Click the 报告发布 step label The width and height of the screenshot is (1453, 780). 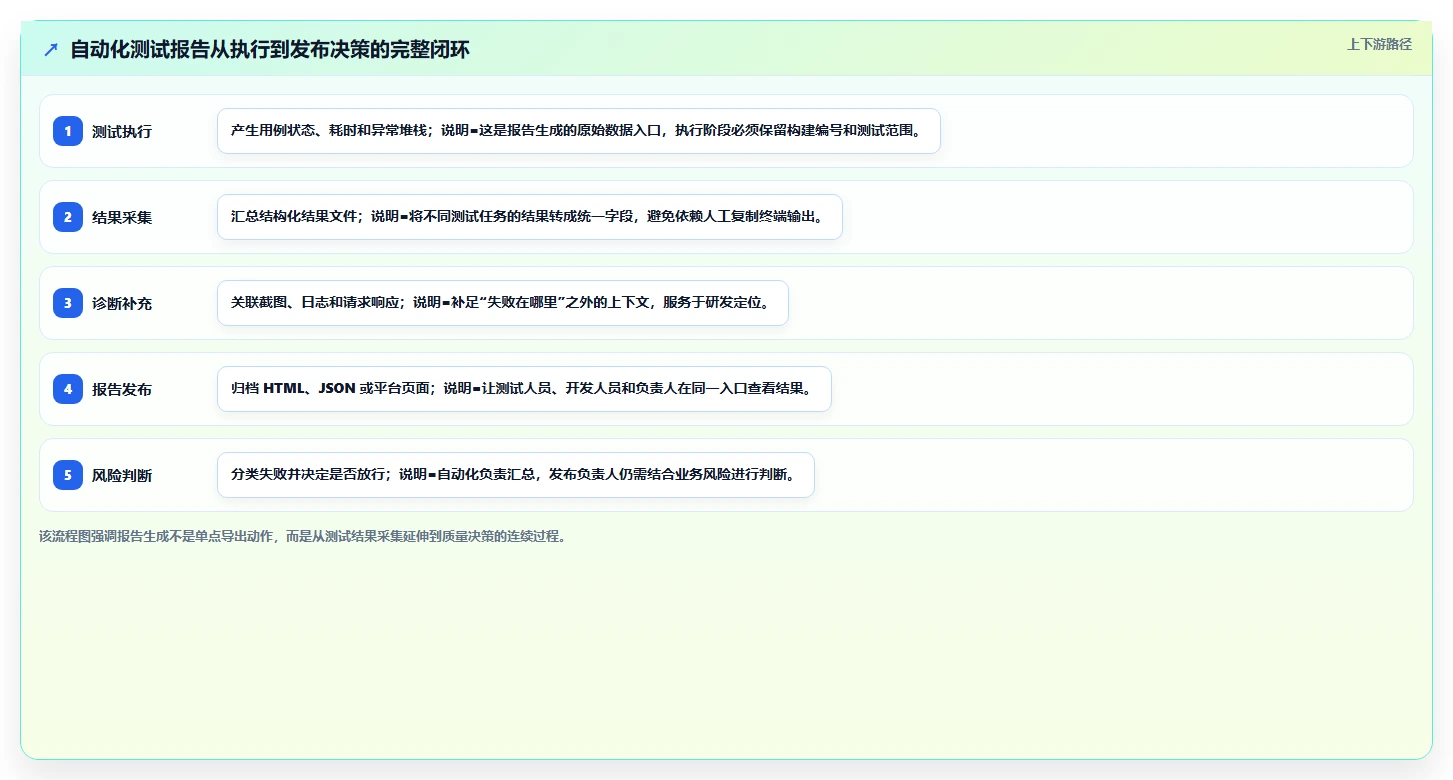(x=122, y=389)
